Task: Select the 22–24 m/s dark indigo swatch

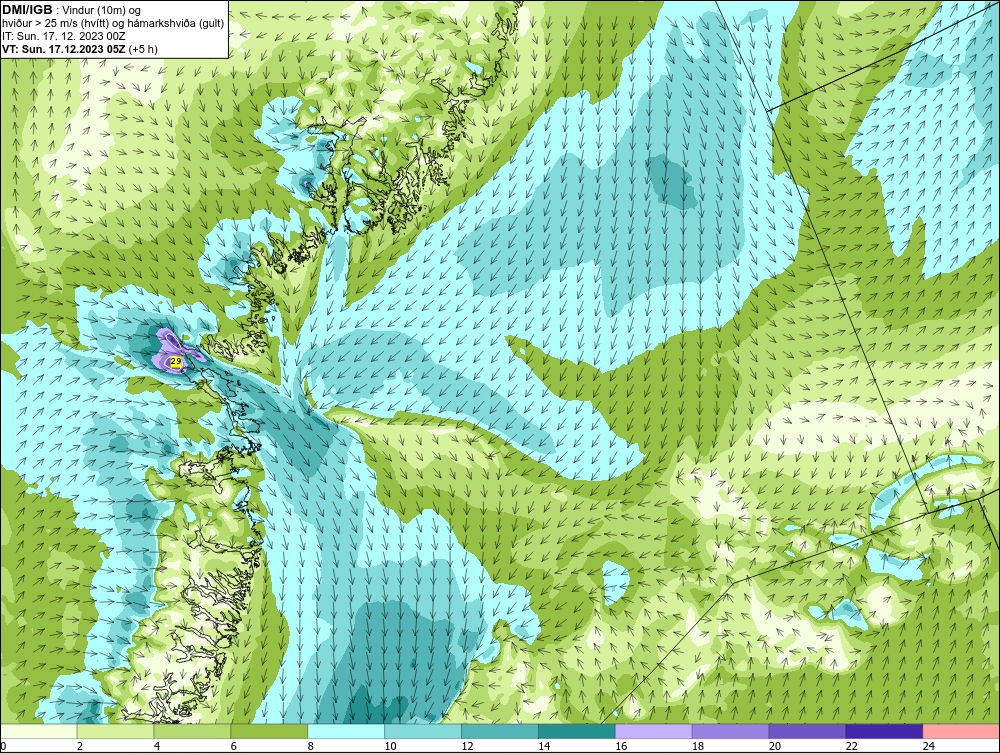Action: [884, 731]
